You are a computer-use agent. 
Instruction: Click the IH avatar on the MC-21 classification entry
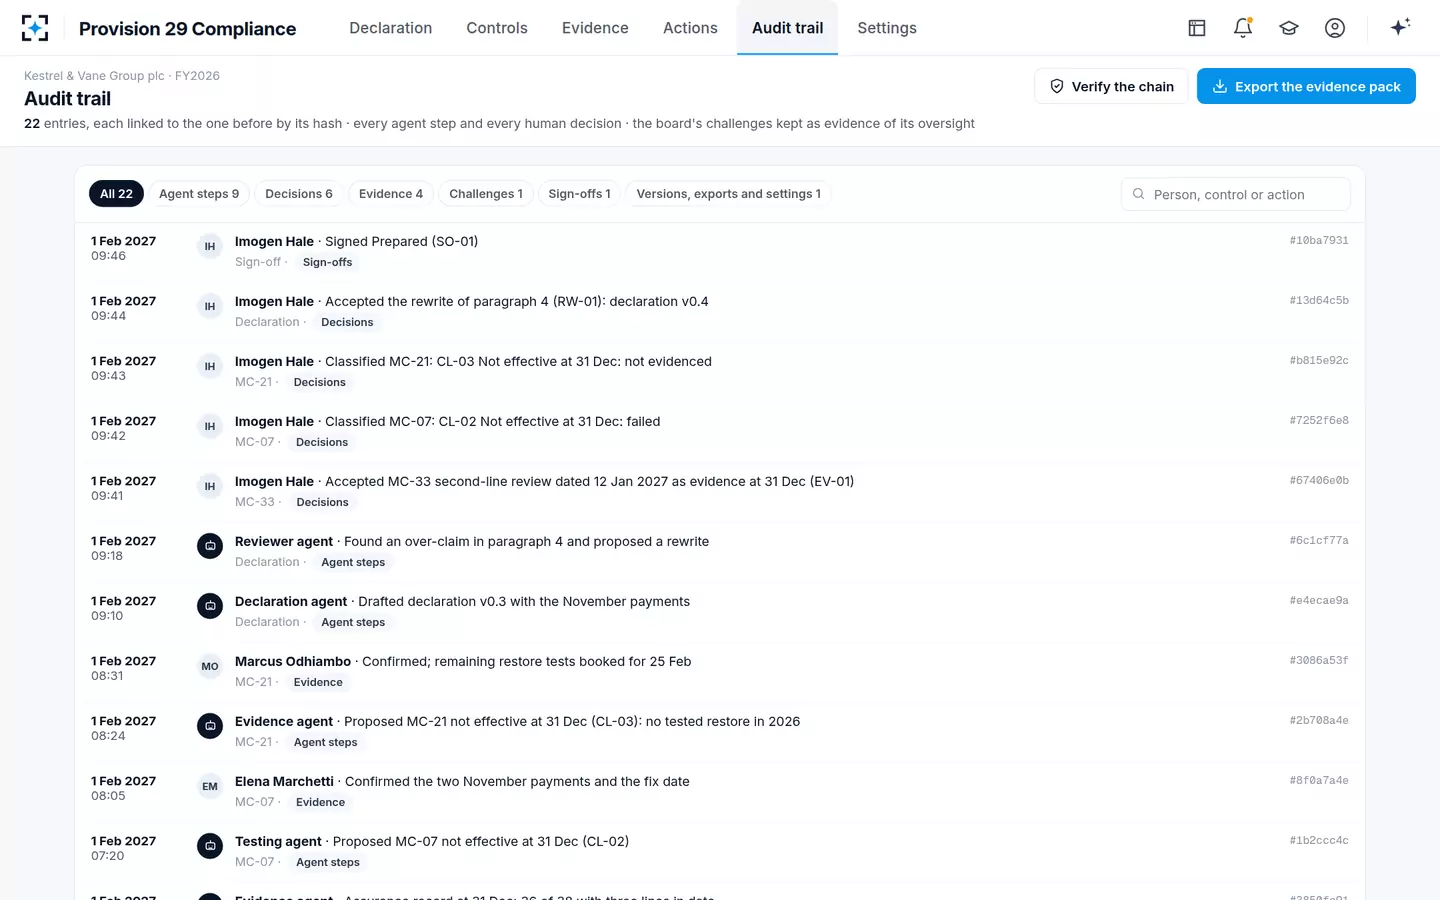[210, 366]
